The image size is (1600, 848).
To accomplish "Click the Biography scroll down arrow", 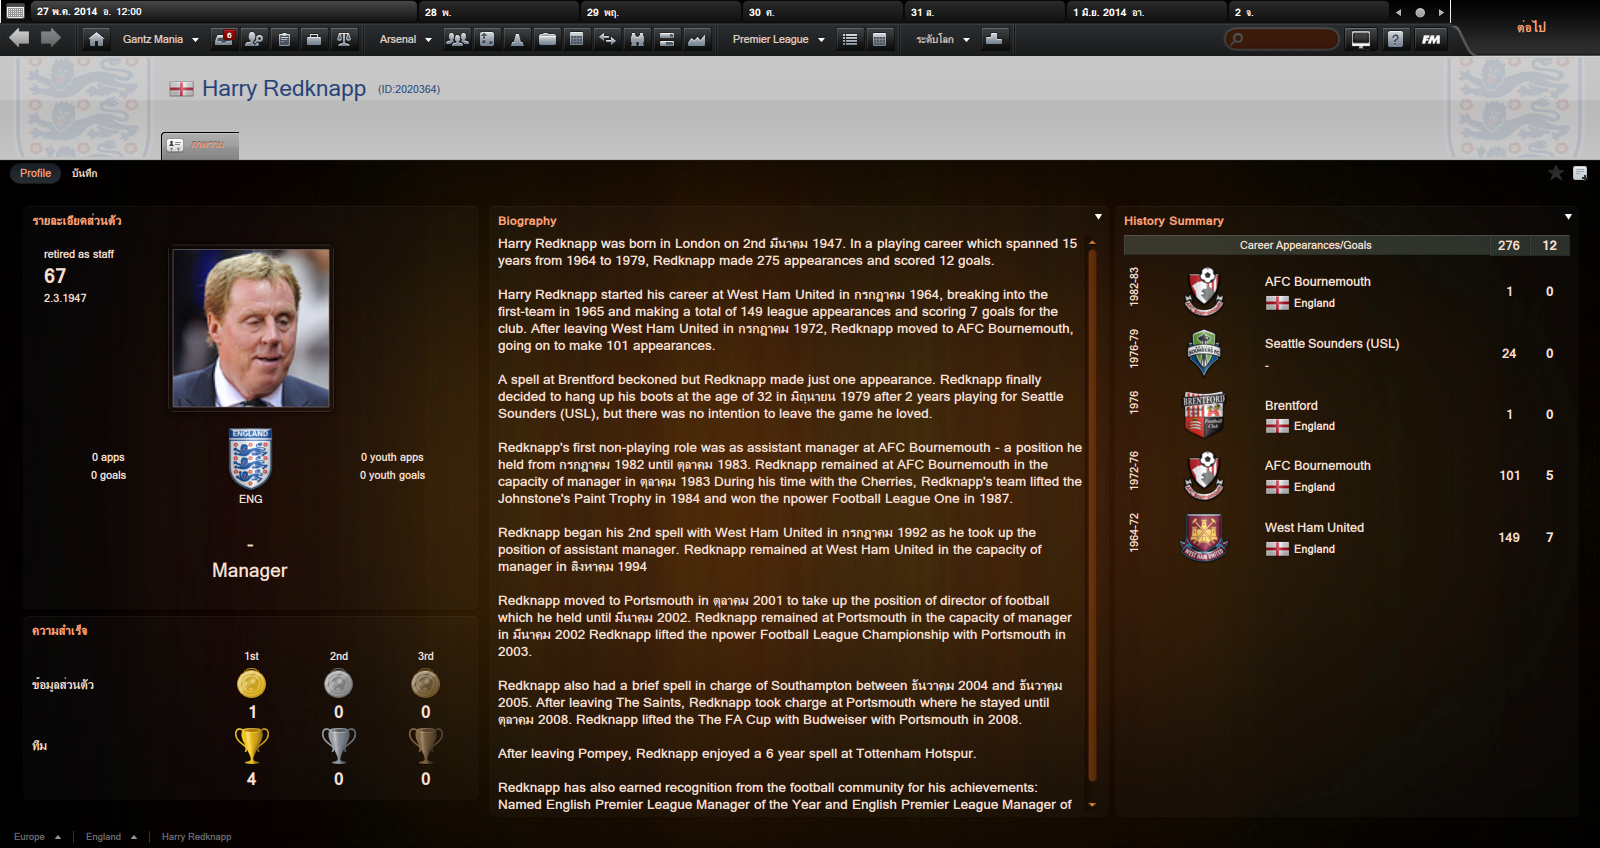I will click(1092, 804).
